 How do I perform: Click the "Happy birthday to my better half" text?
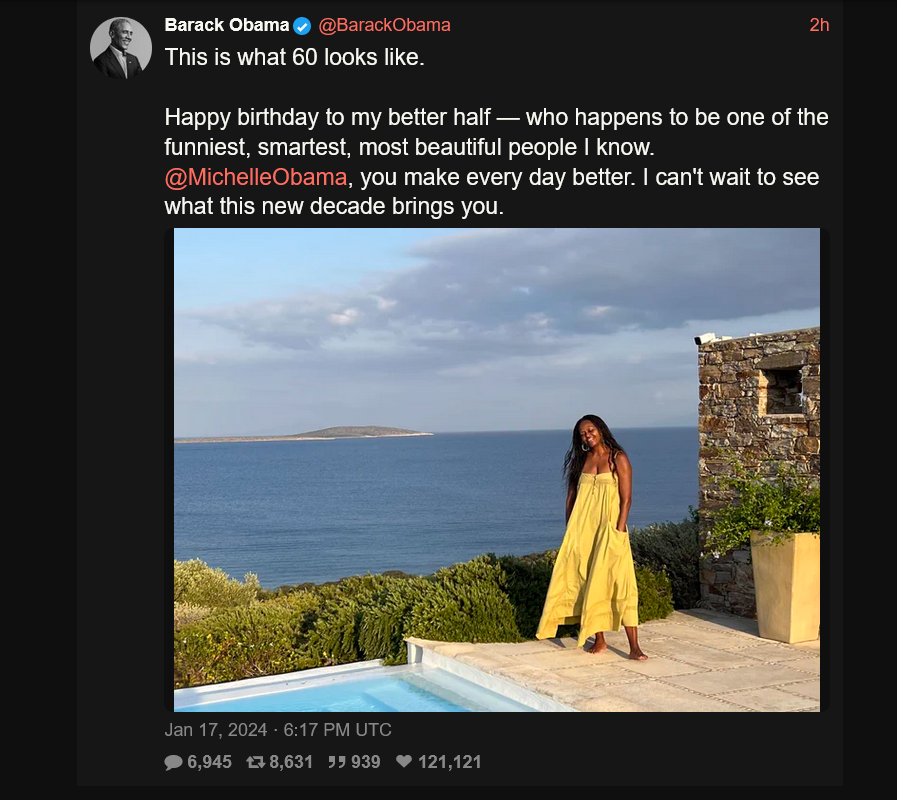click(x=328, y=117)
